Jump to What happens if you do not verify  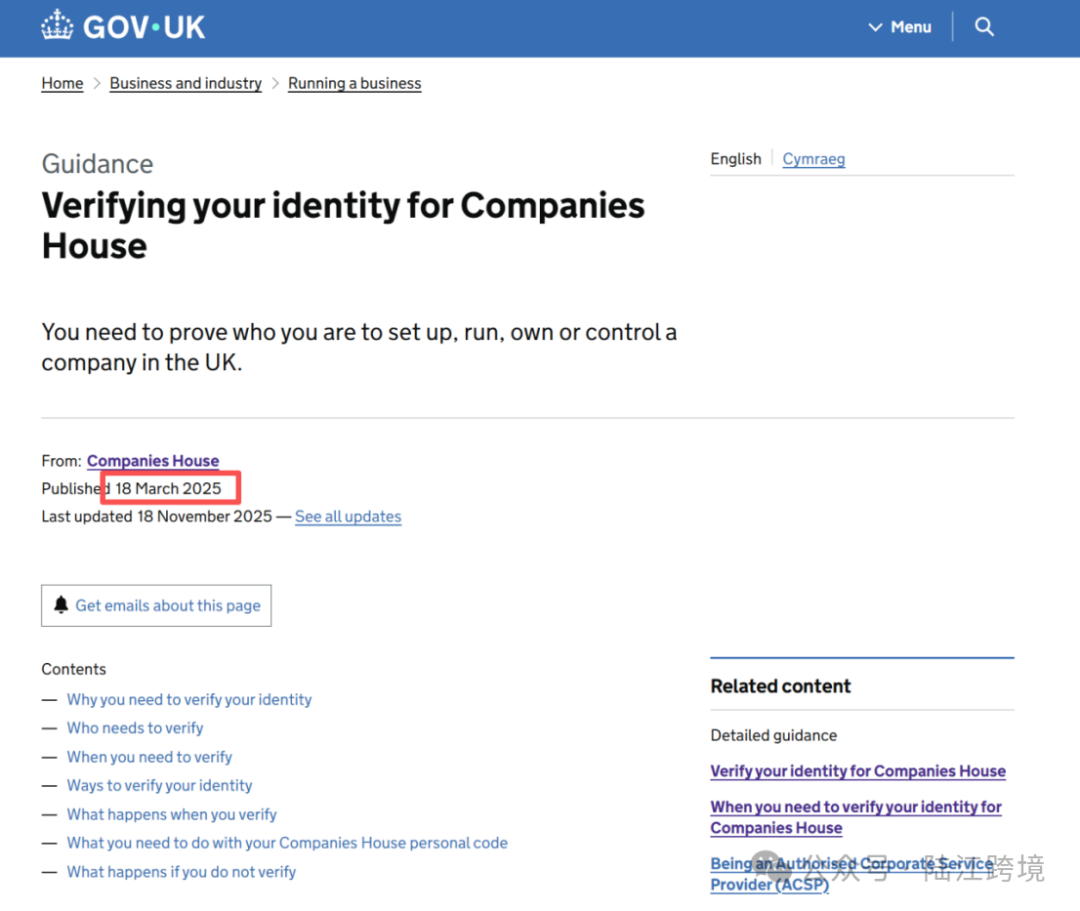click(181, 872)
